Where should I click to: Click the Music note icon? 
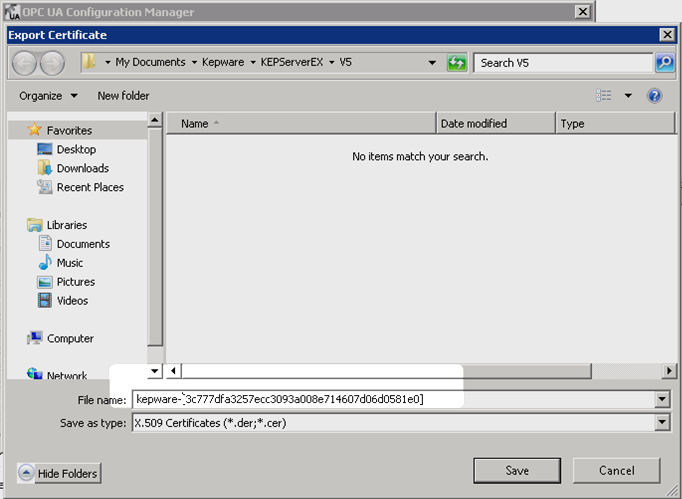[45, 262]
